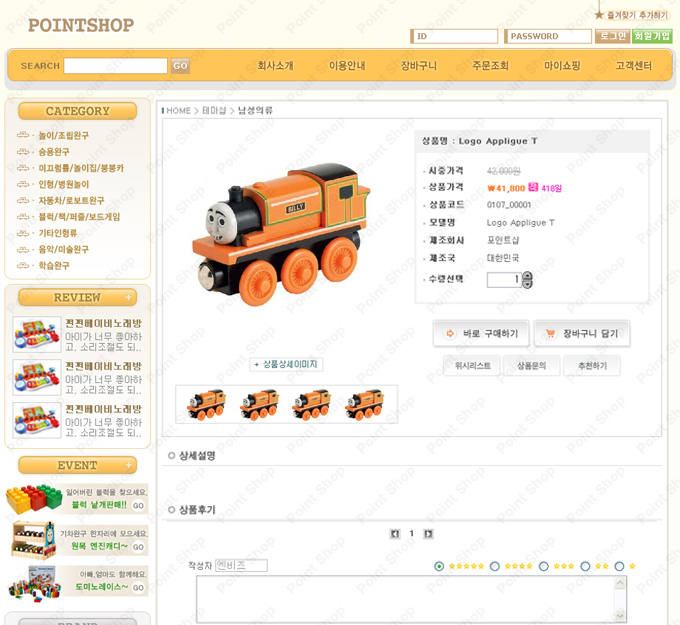Select category 자동차/로보트완구
The height and width of the screenshot is (625, 680).
tap(71, 200)
